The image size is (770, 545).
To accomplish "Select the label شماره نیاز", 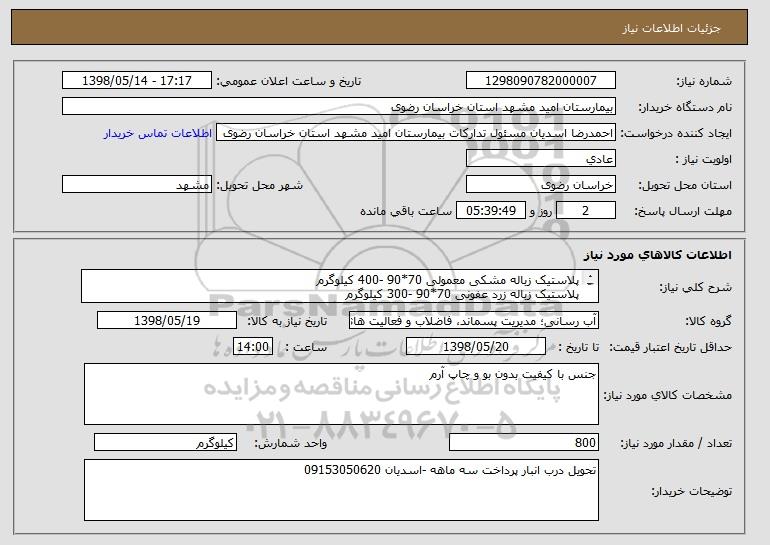I will (x=704, y=81).
